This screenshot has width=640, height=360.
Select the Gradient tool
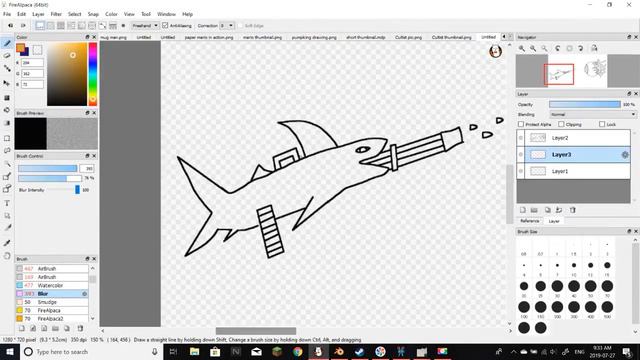tap(7, 123)
